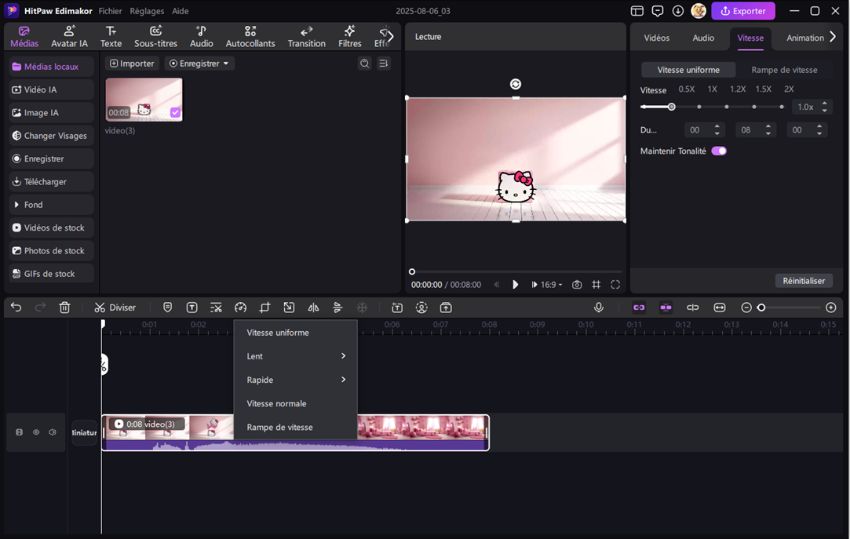Click the crop icon in timeline toolbar

(x=265, y=307)
